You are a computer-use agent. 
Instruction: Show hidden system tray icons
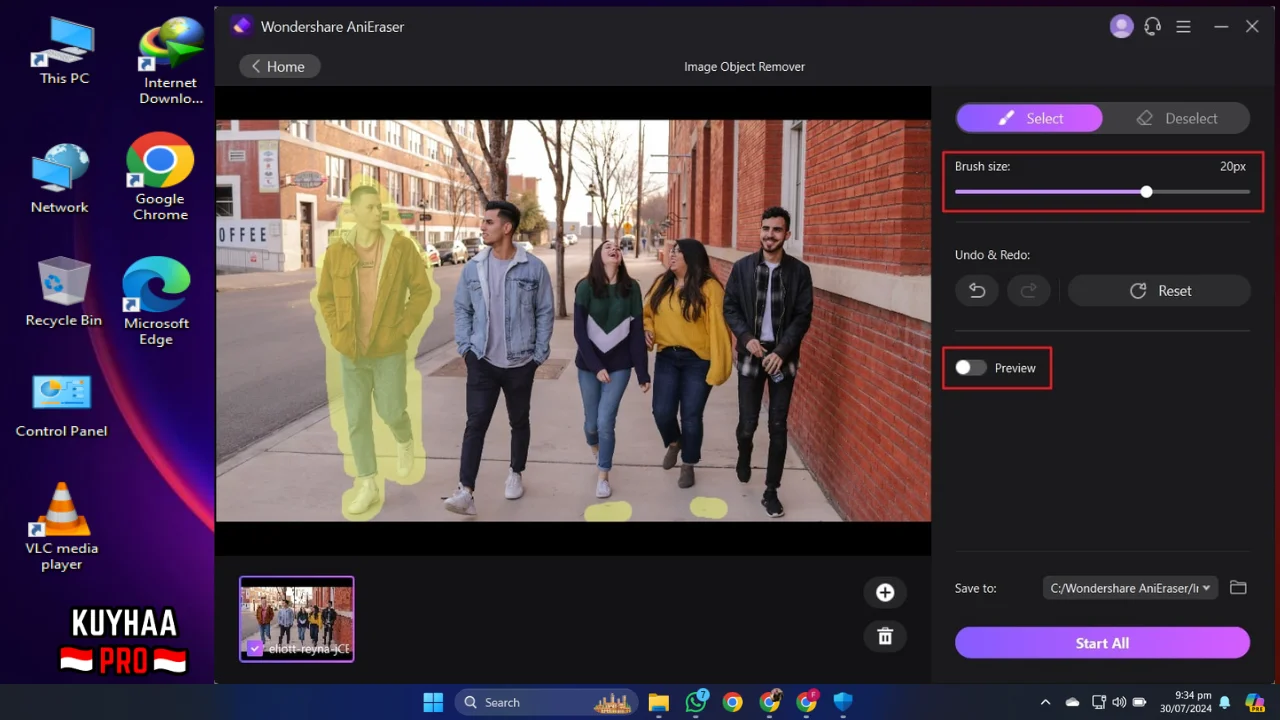point(1045,702)
